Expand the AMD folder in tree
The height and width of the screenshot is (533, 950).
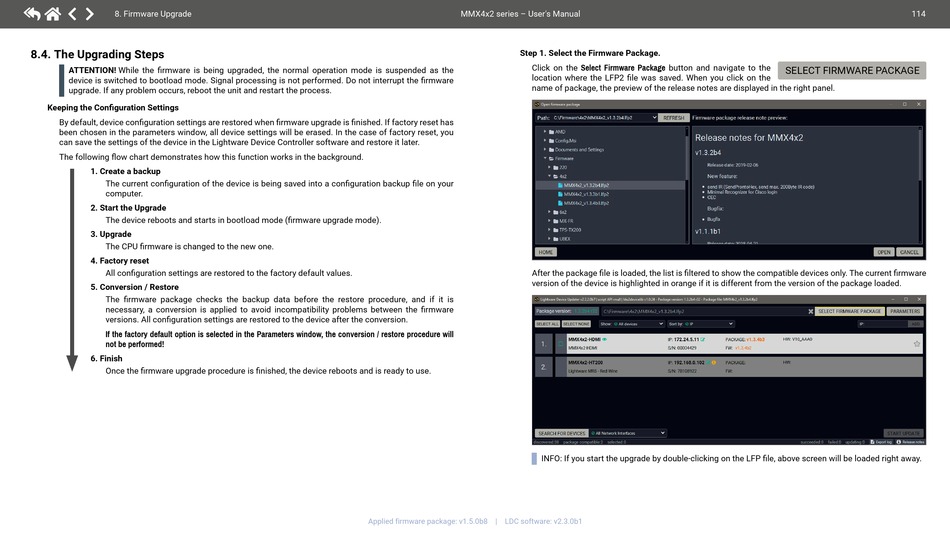coord(545,131)
